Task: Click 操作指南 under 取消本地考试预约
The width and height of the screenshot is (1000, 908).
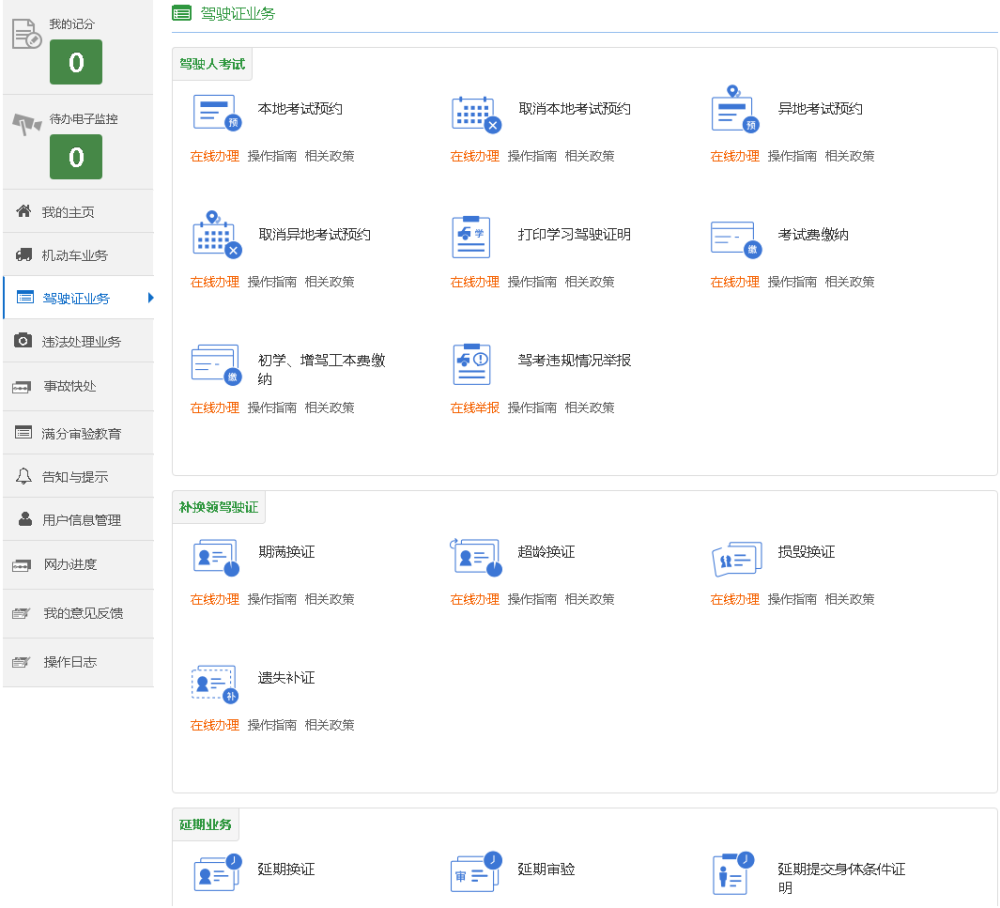Action: pyautogui.click(x=532, y=156)
